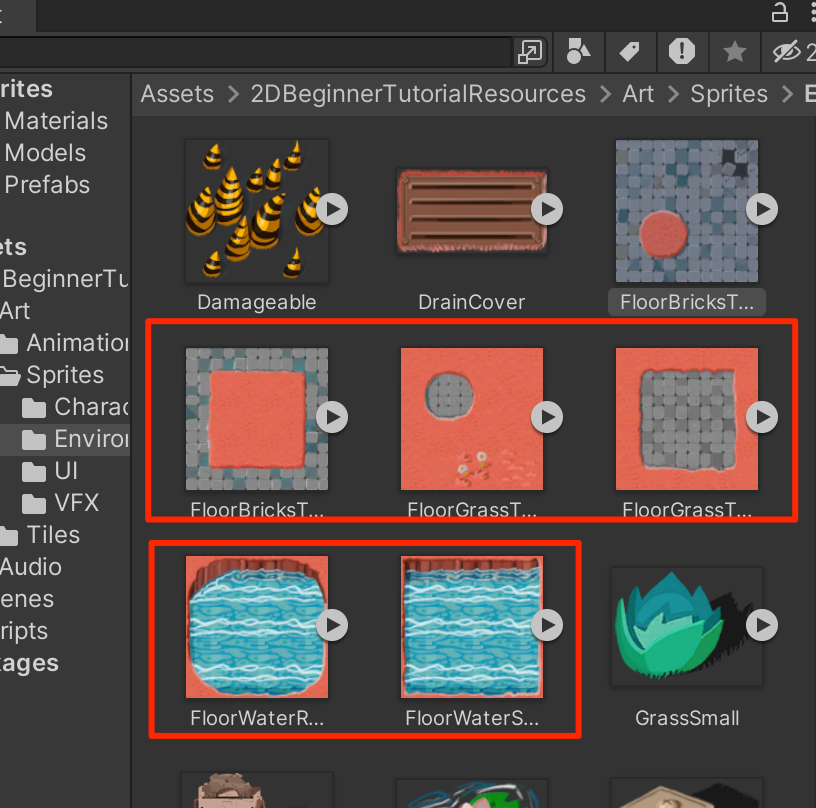The width and height of the screenshot is (816, 808).
Task: Select the FloorWaterR... rounded water thumbnail
Action: pyautogui.click(x=257, y=627)
